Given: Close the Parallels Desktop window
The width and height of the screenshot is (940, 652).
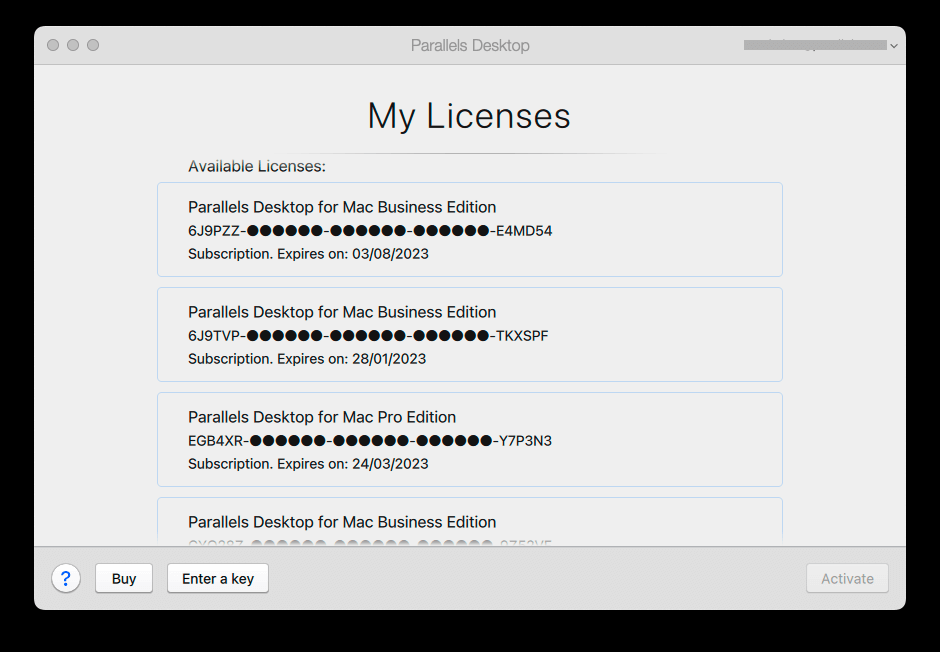Looking at the screenshot, I should (53, 45).
